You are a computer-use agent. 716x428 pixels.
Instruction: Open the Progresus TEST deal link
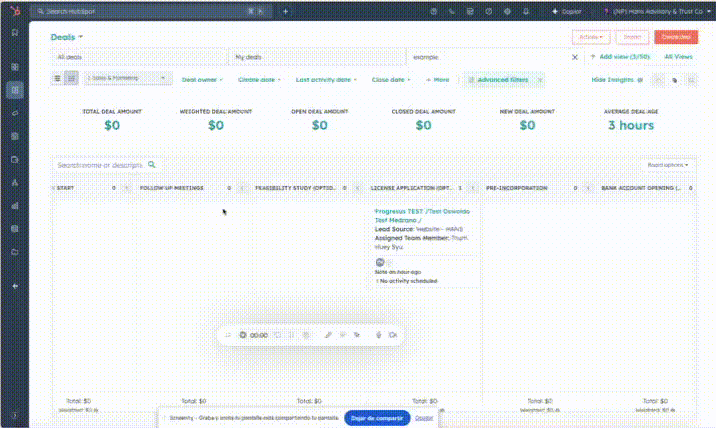422,216
